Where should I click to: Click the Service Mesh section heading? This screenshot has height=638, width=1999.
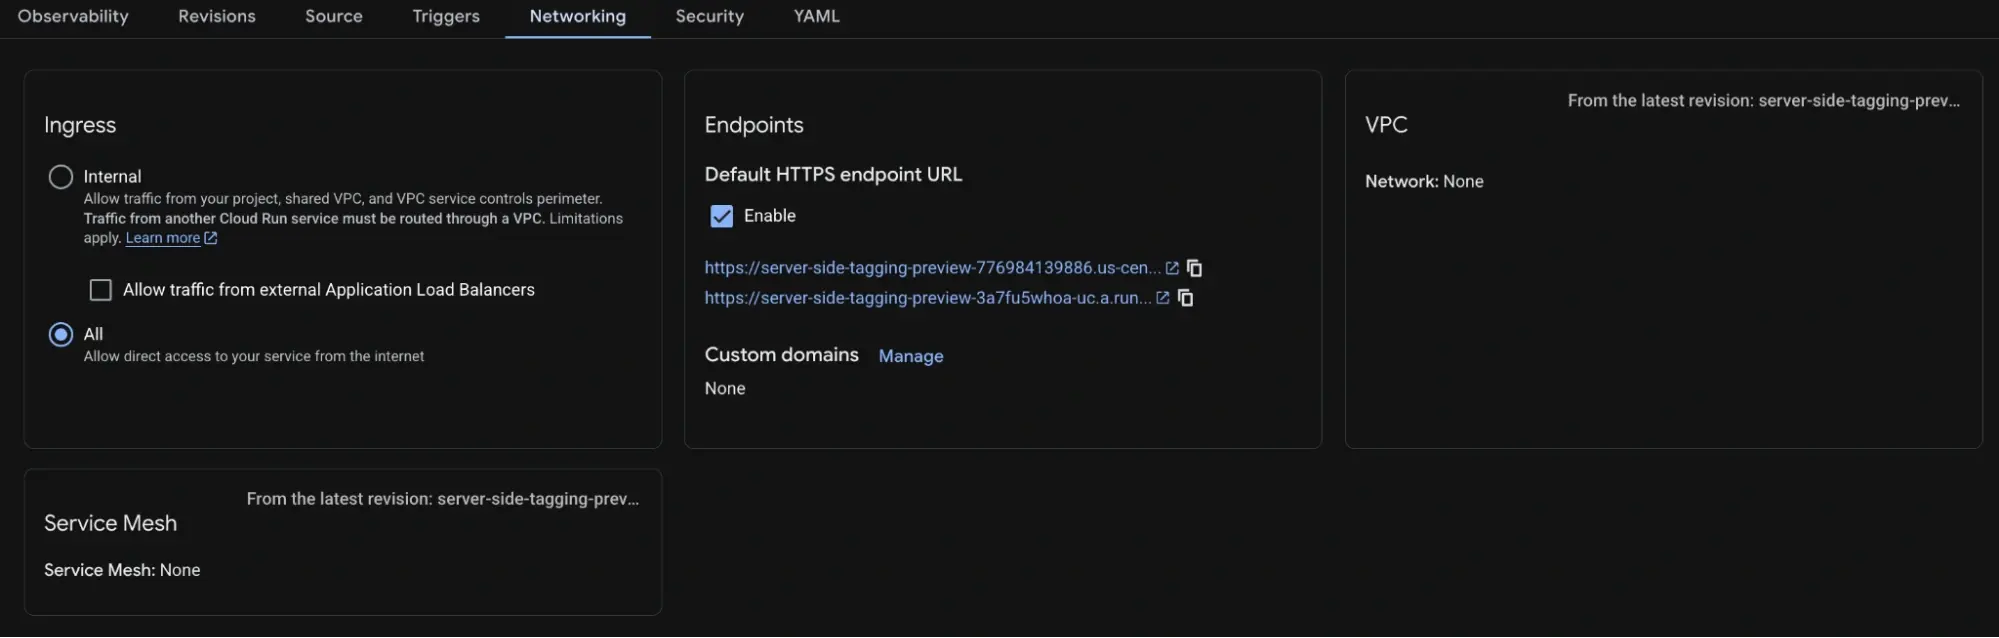coord(110,523)
